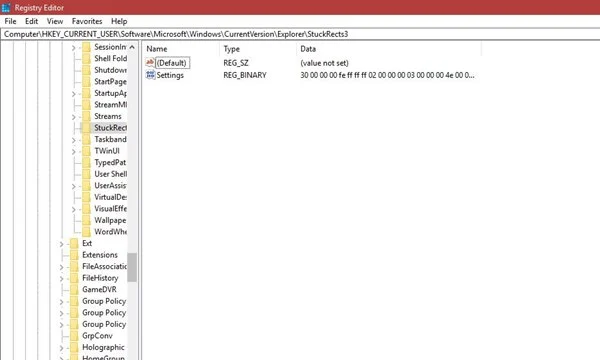Expand the StartupApproved tree node

point(73,94)
